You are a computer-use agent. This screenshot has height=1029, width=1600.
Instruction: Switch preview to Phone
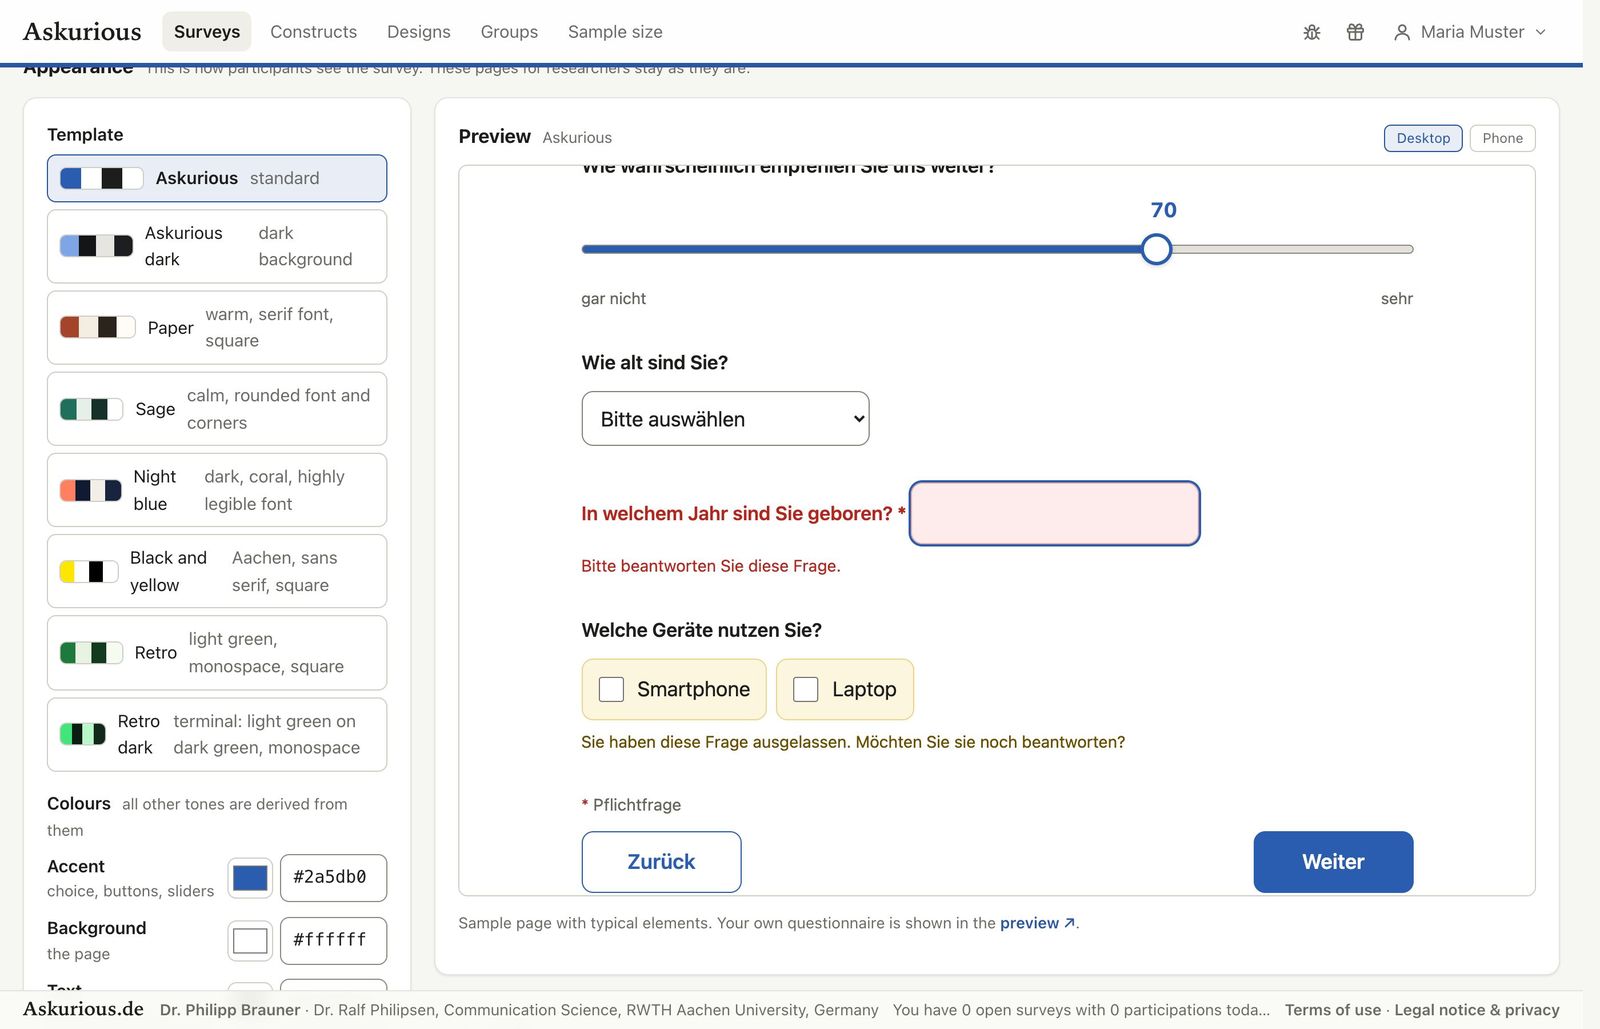(x=1502, y=138)
